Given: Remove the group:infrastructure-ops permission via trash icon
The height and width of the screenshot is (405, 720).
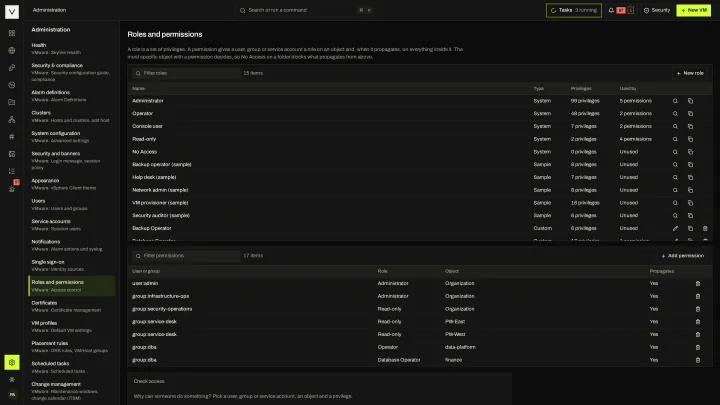Looking at the screenshot, I should click(x=698, y=296).
